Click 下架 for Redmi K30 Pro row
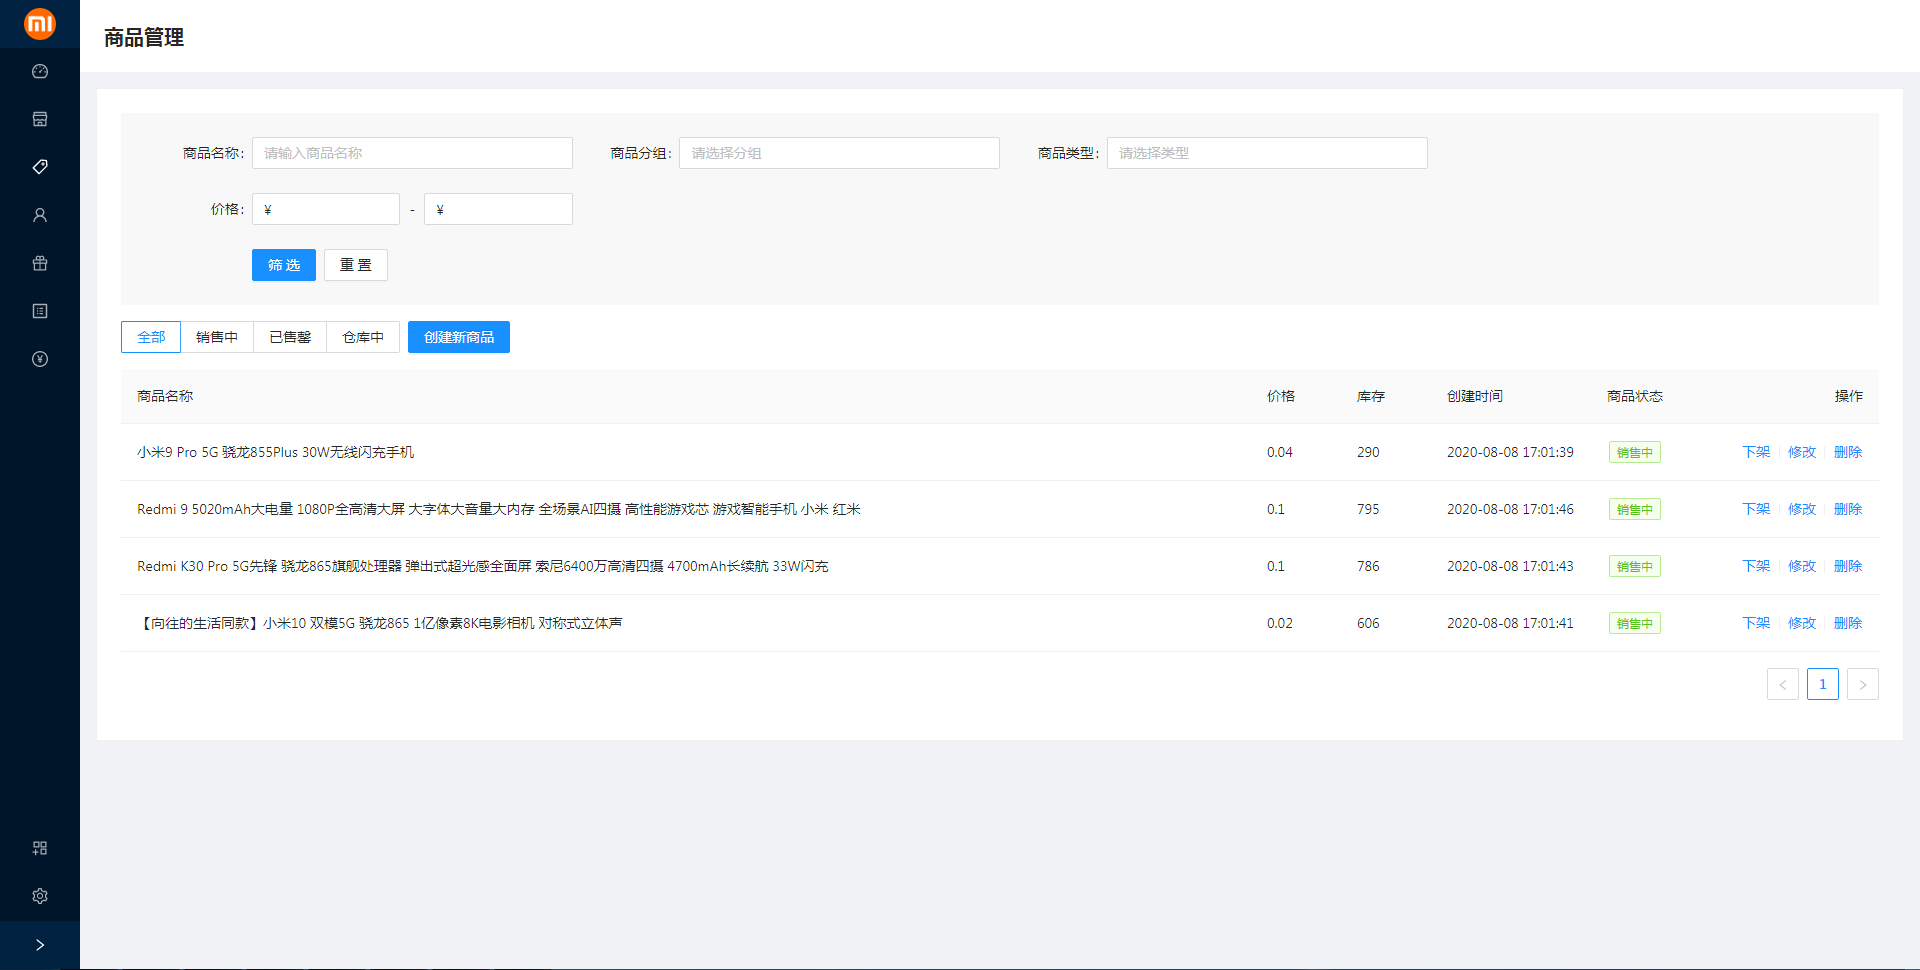 tap(1756, 566)
